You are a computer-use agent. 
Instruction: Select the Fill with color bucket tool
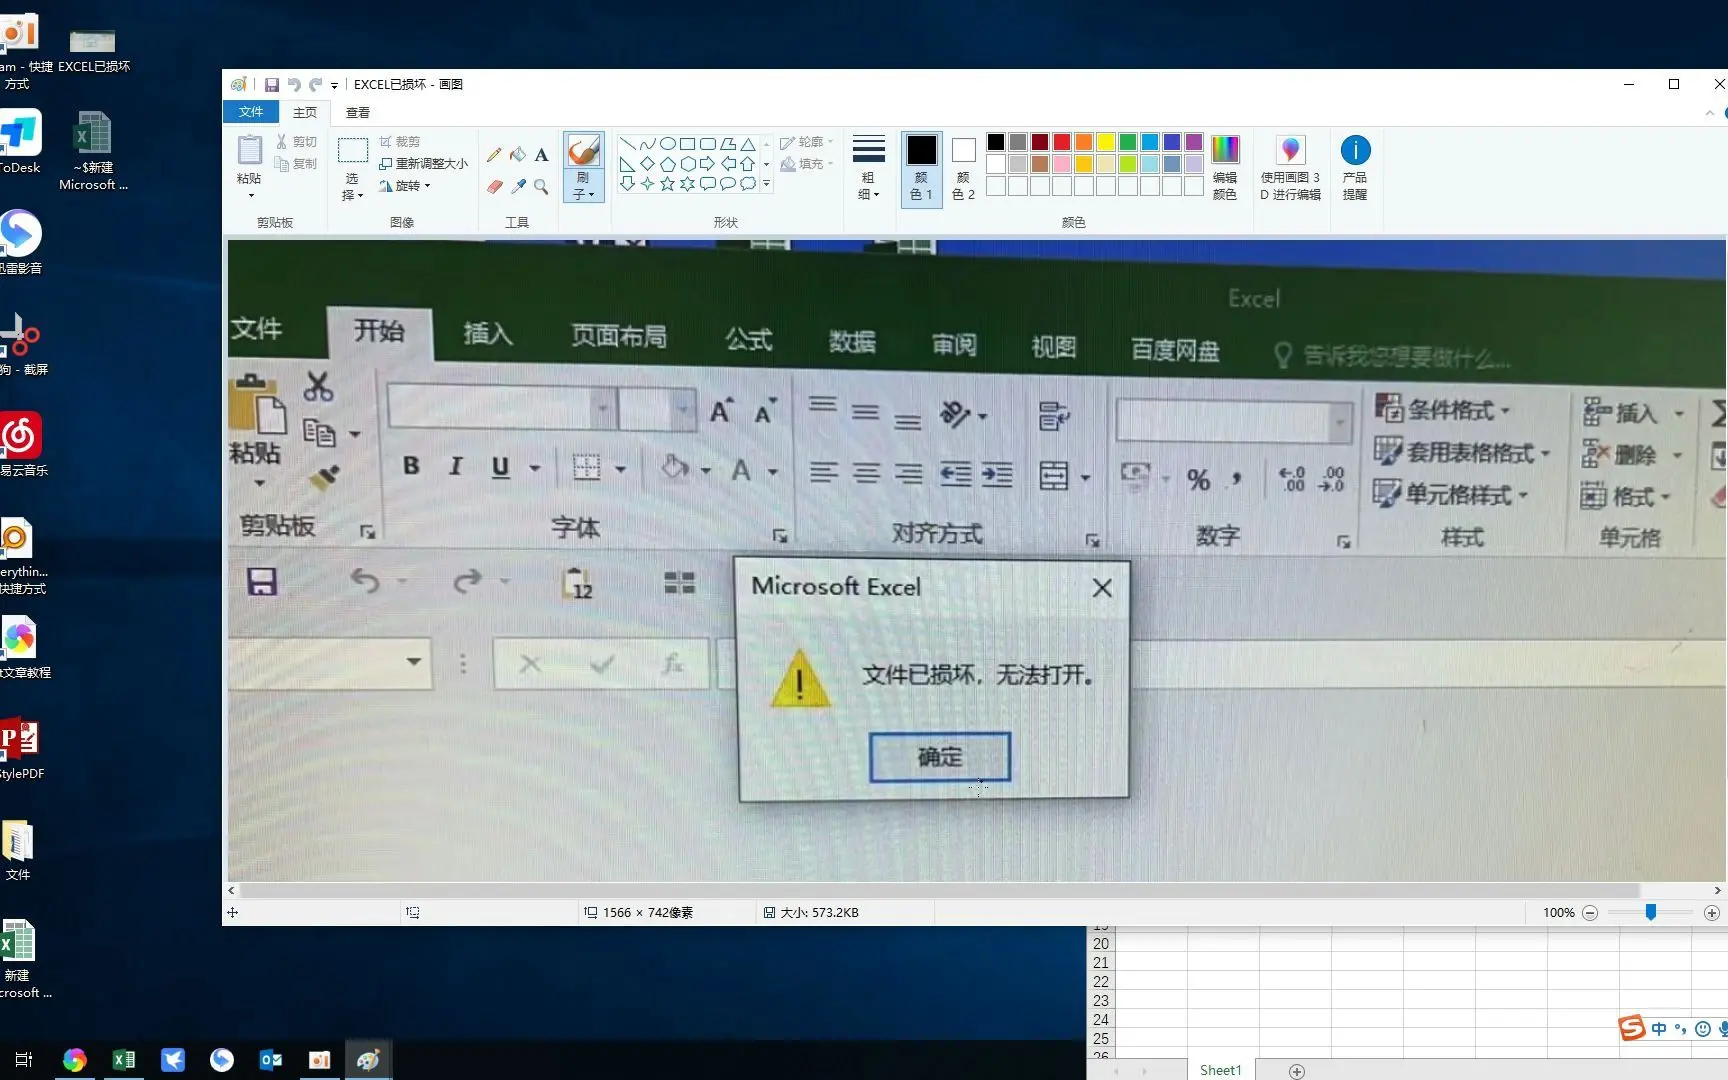click(x=517, y=155)
